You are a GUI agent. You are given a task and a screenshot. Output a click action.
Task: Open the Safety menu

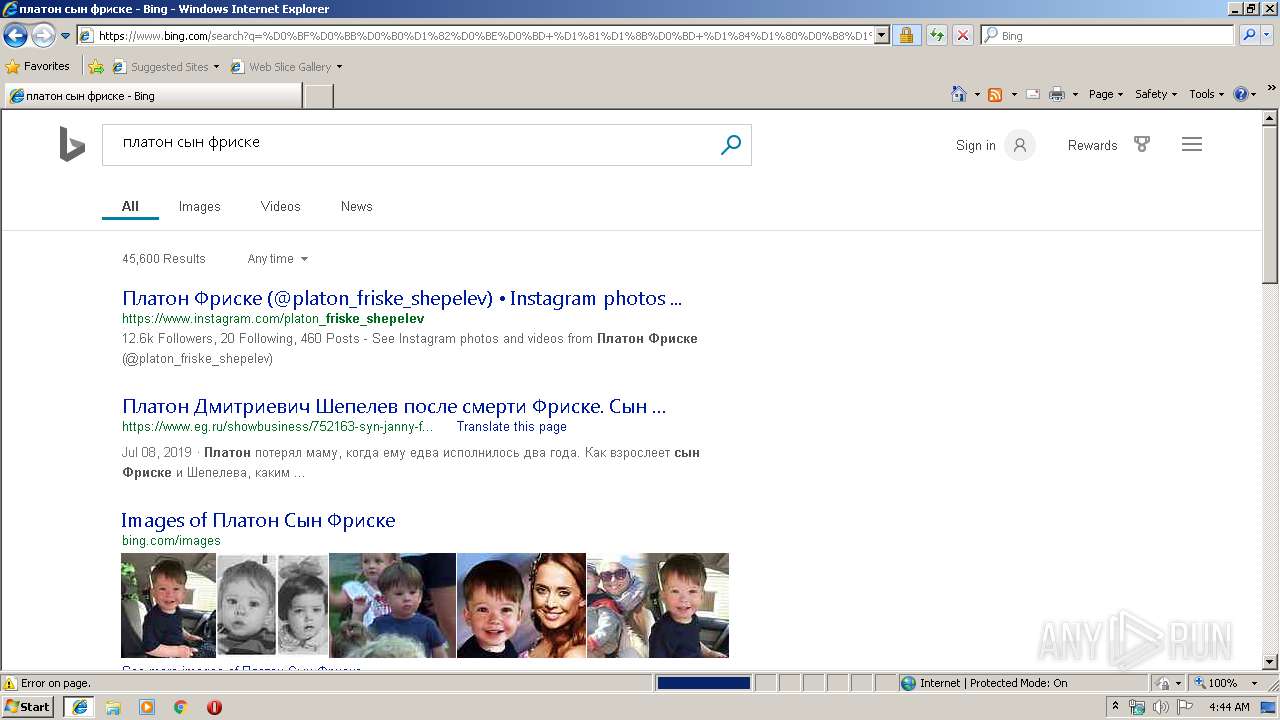(1156, 94)
